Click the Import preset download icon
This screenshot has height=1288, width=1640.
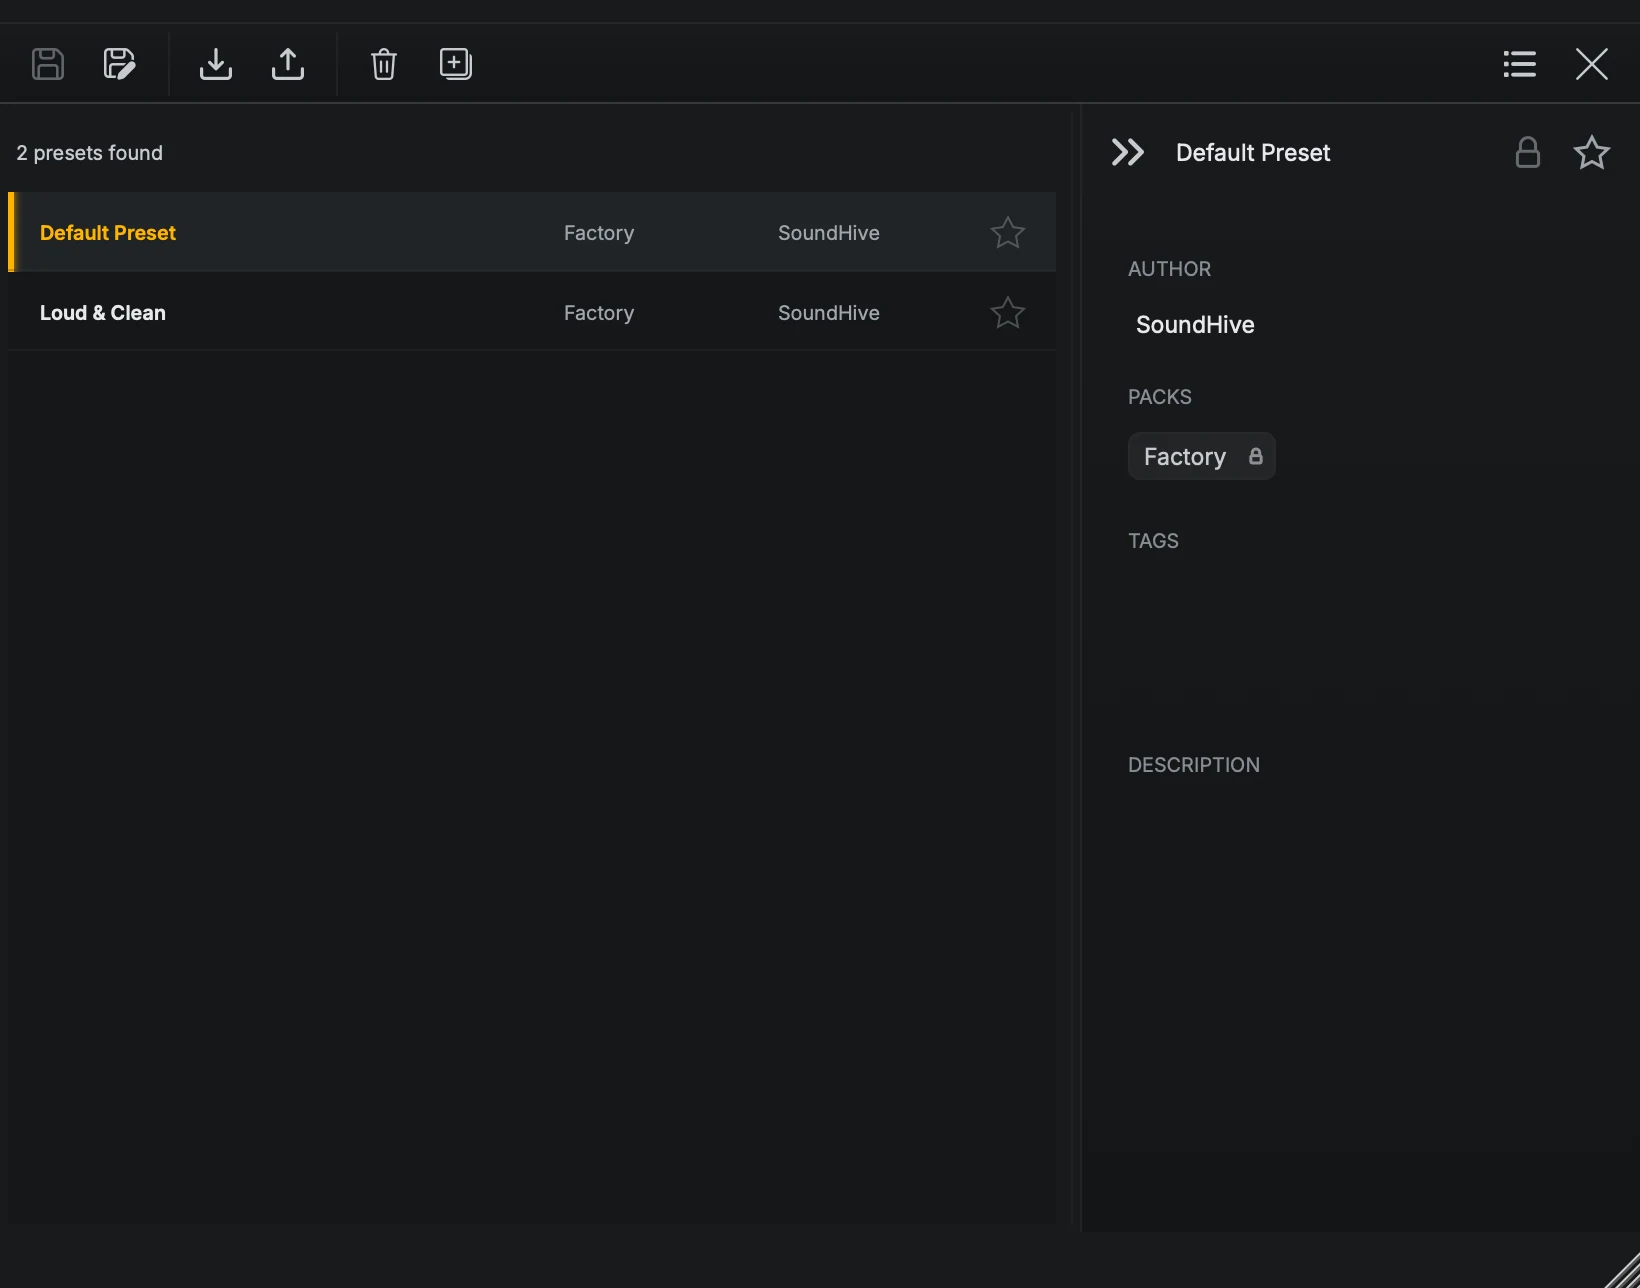[x=216, y=64]
